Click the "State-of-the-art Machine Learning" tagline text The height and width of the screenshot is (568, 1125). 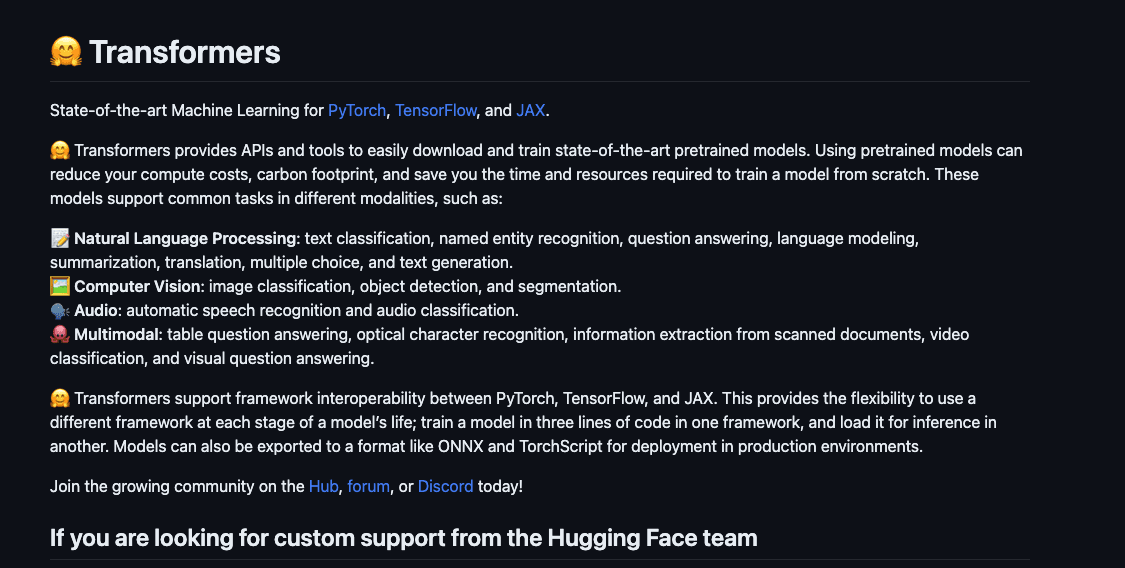[x=187, y=110]
